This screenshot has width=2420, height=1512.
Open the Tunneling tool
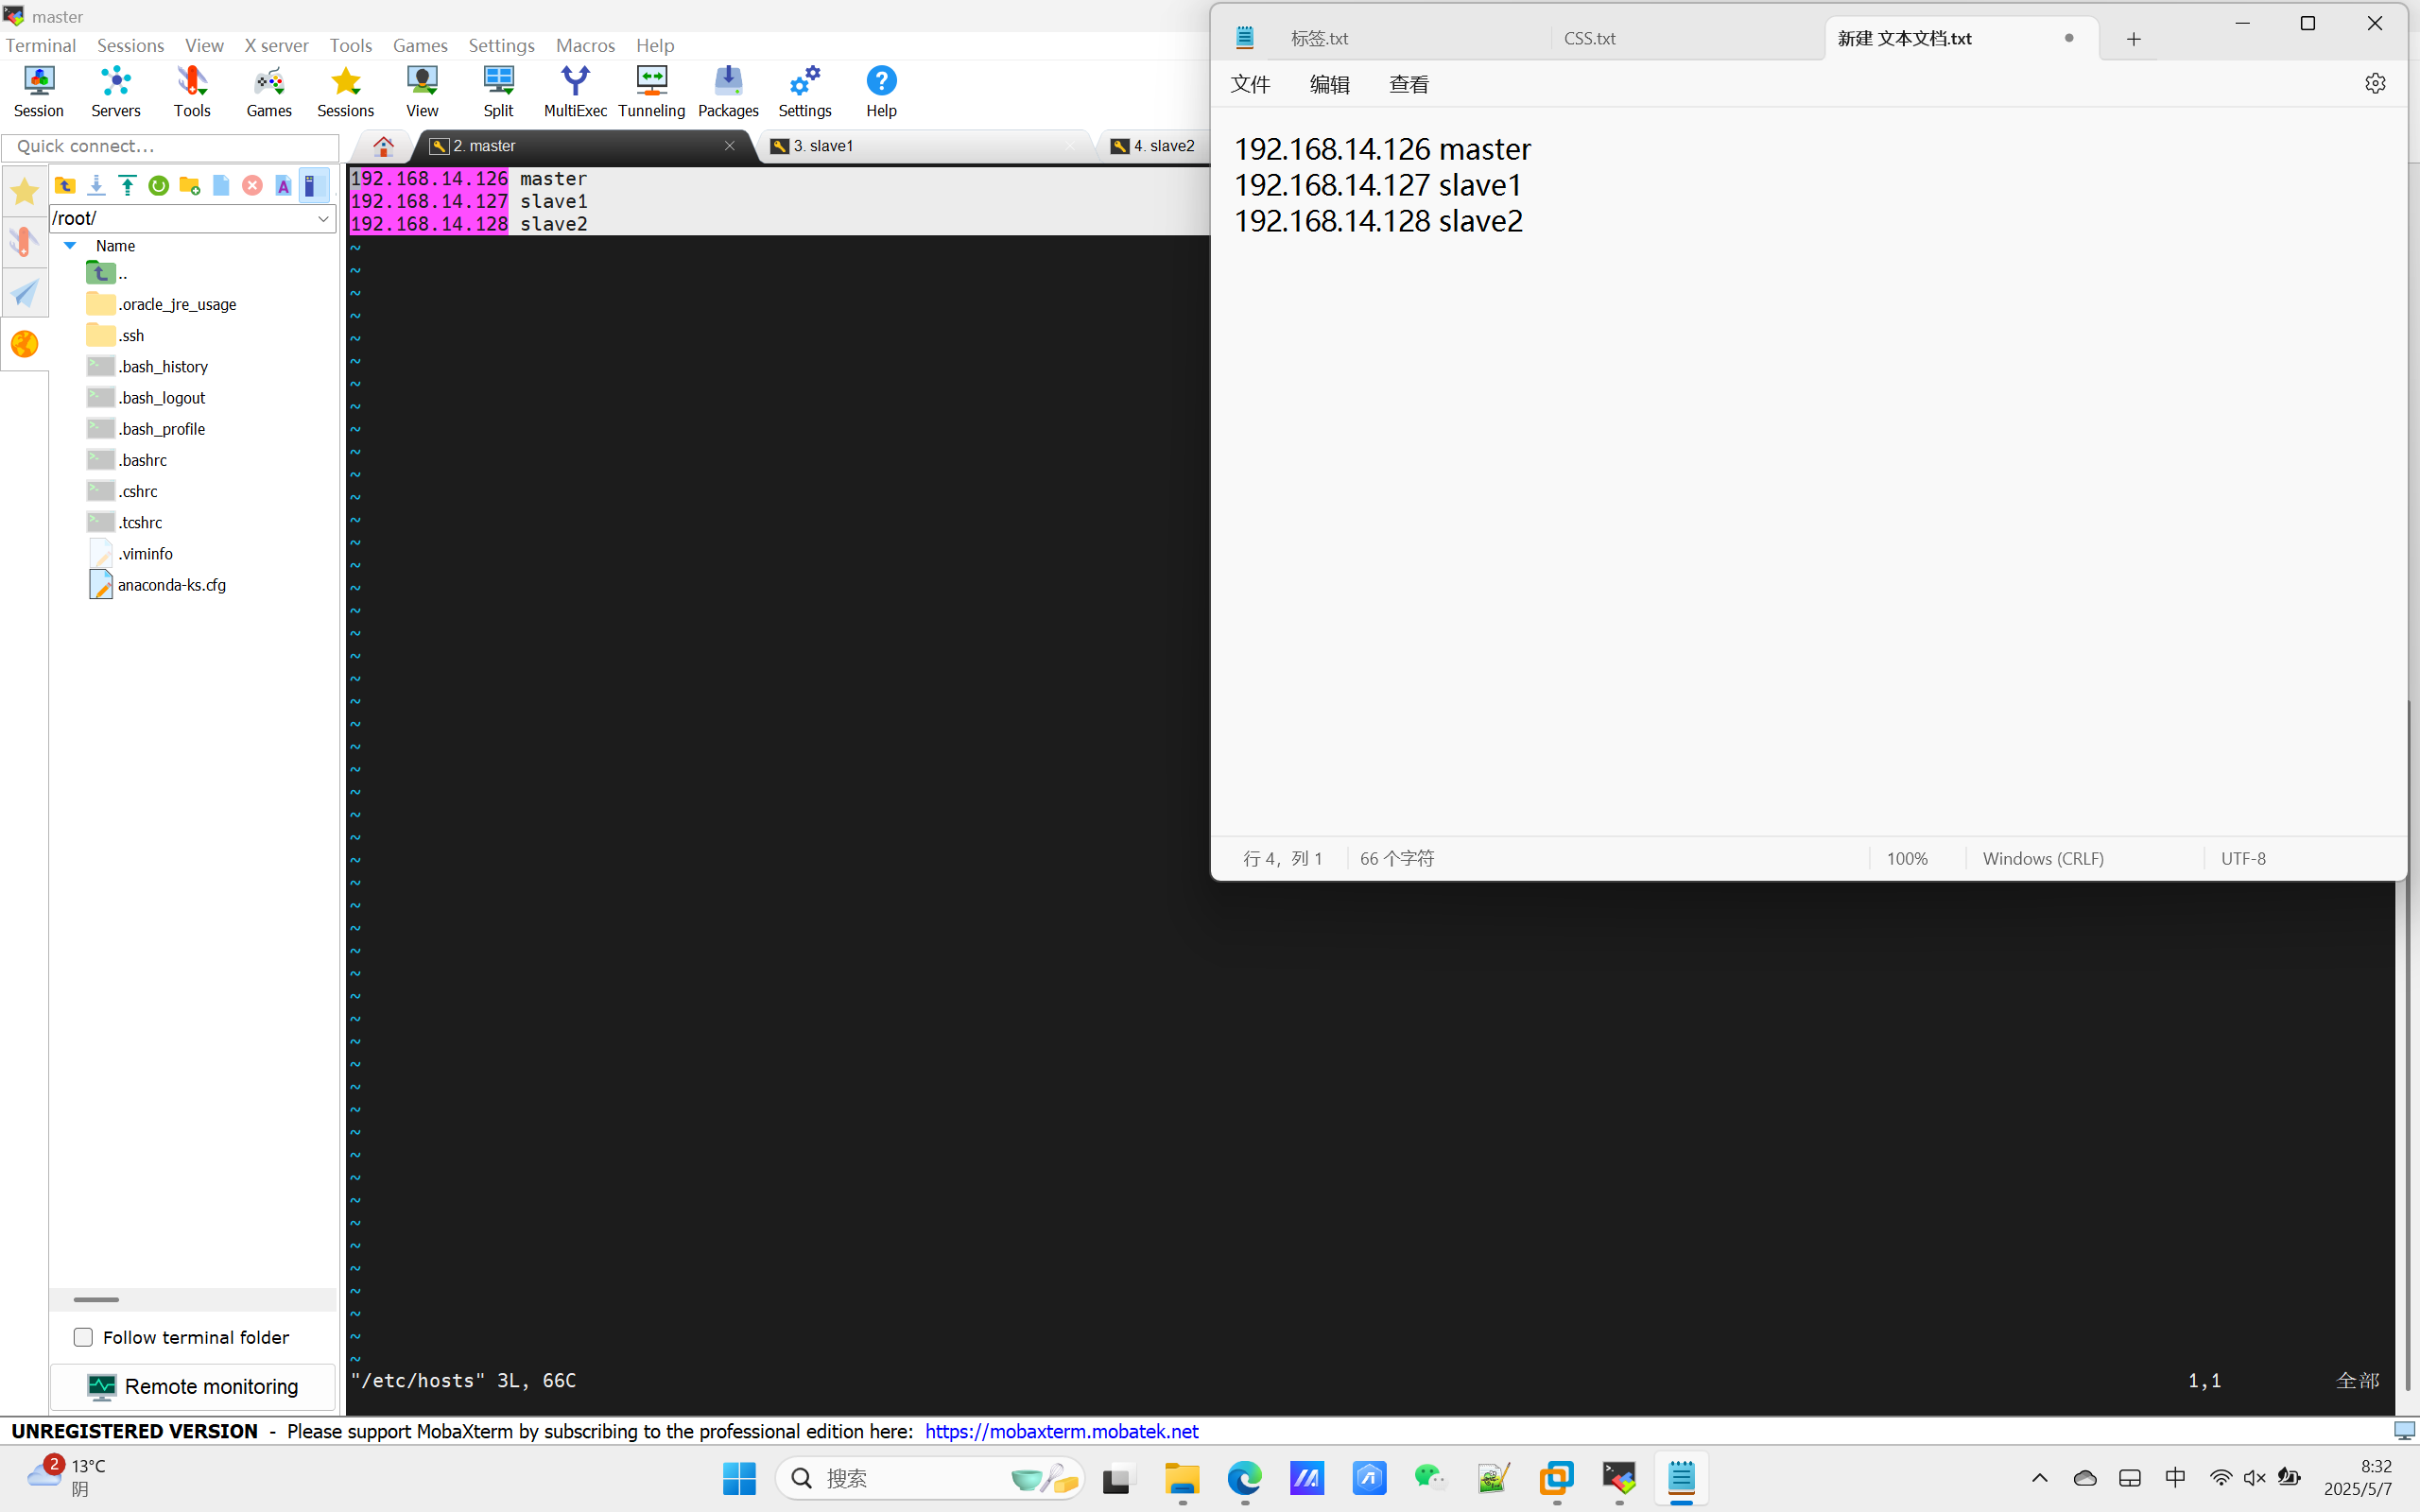(651, 91)
